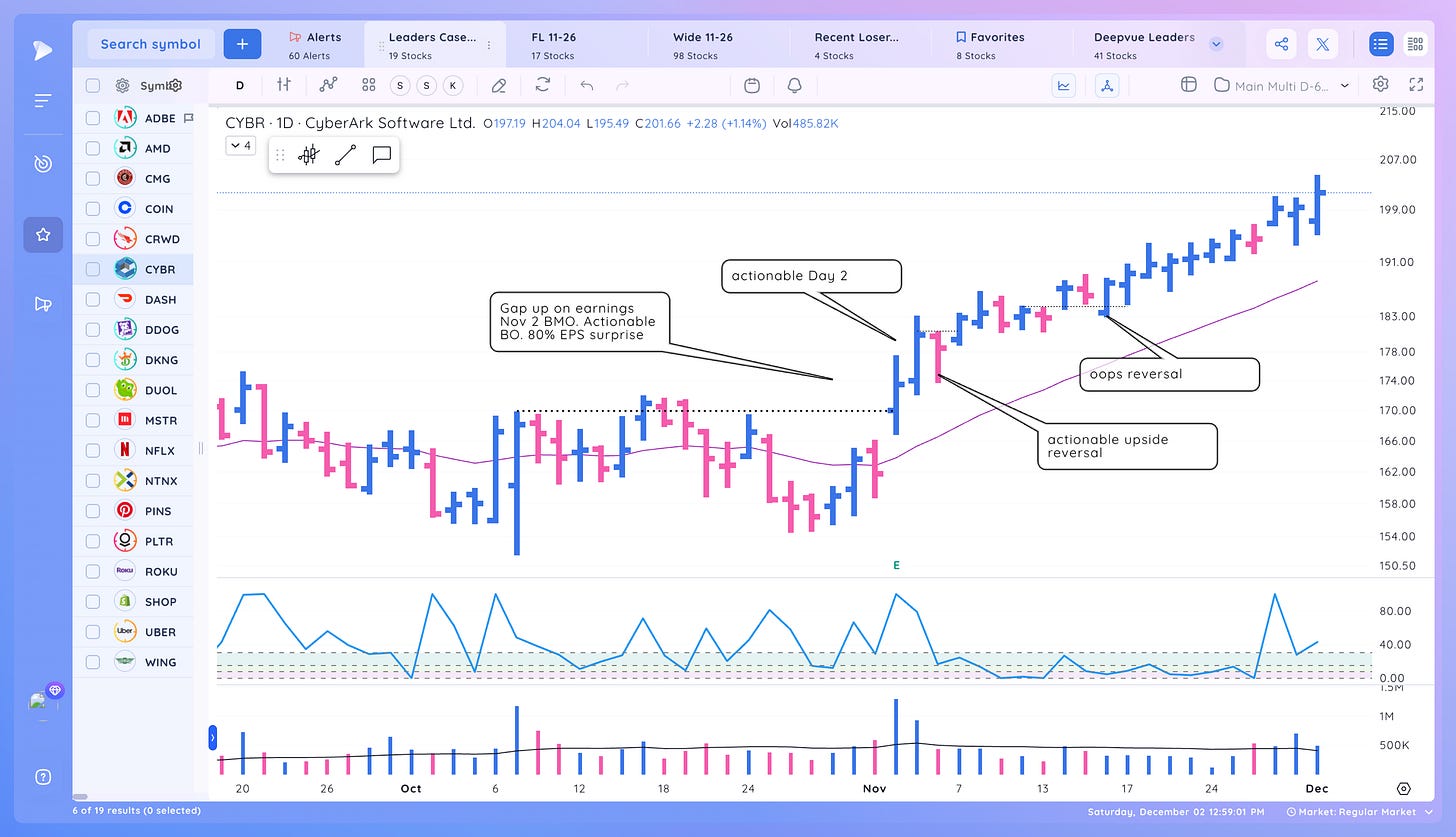1456x837 pixels.
Task: Check the CRWD row checkbox
Action: coord(93,239)
